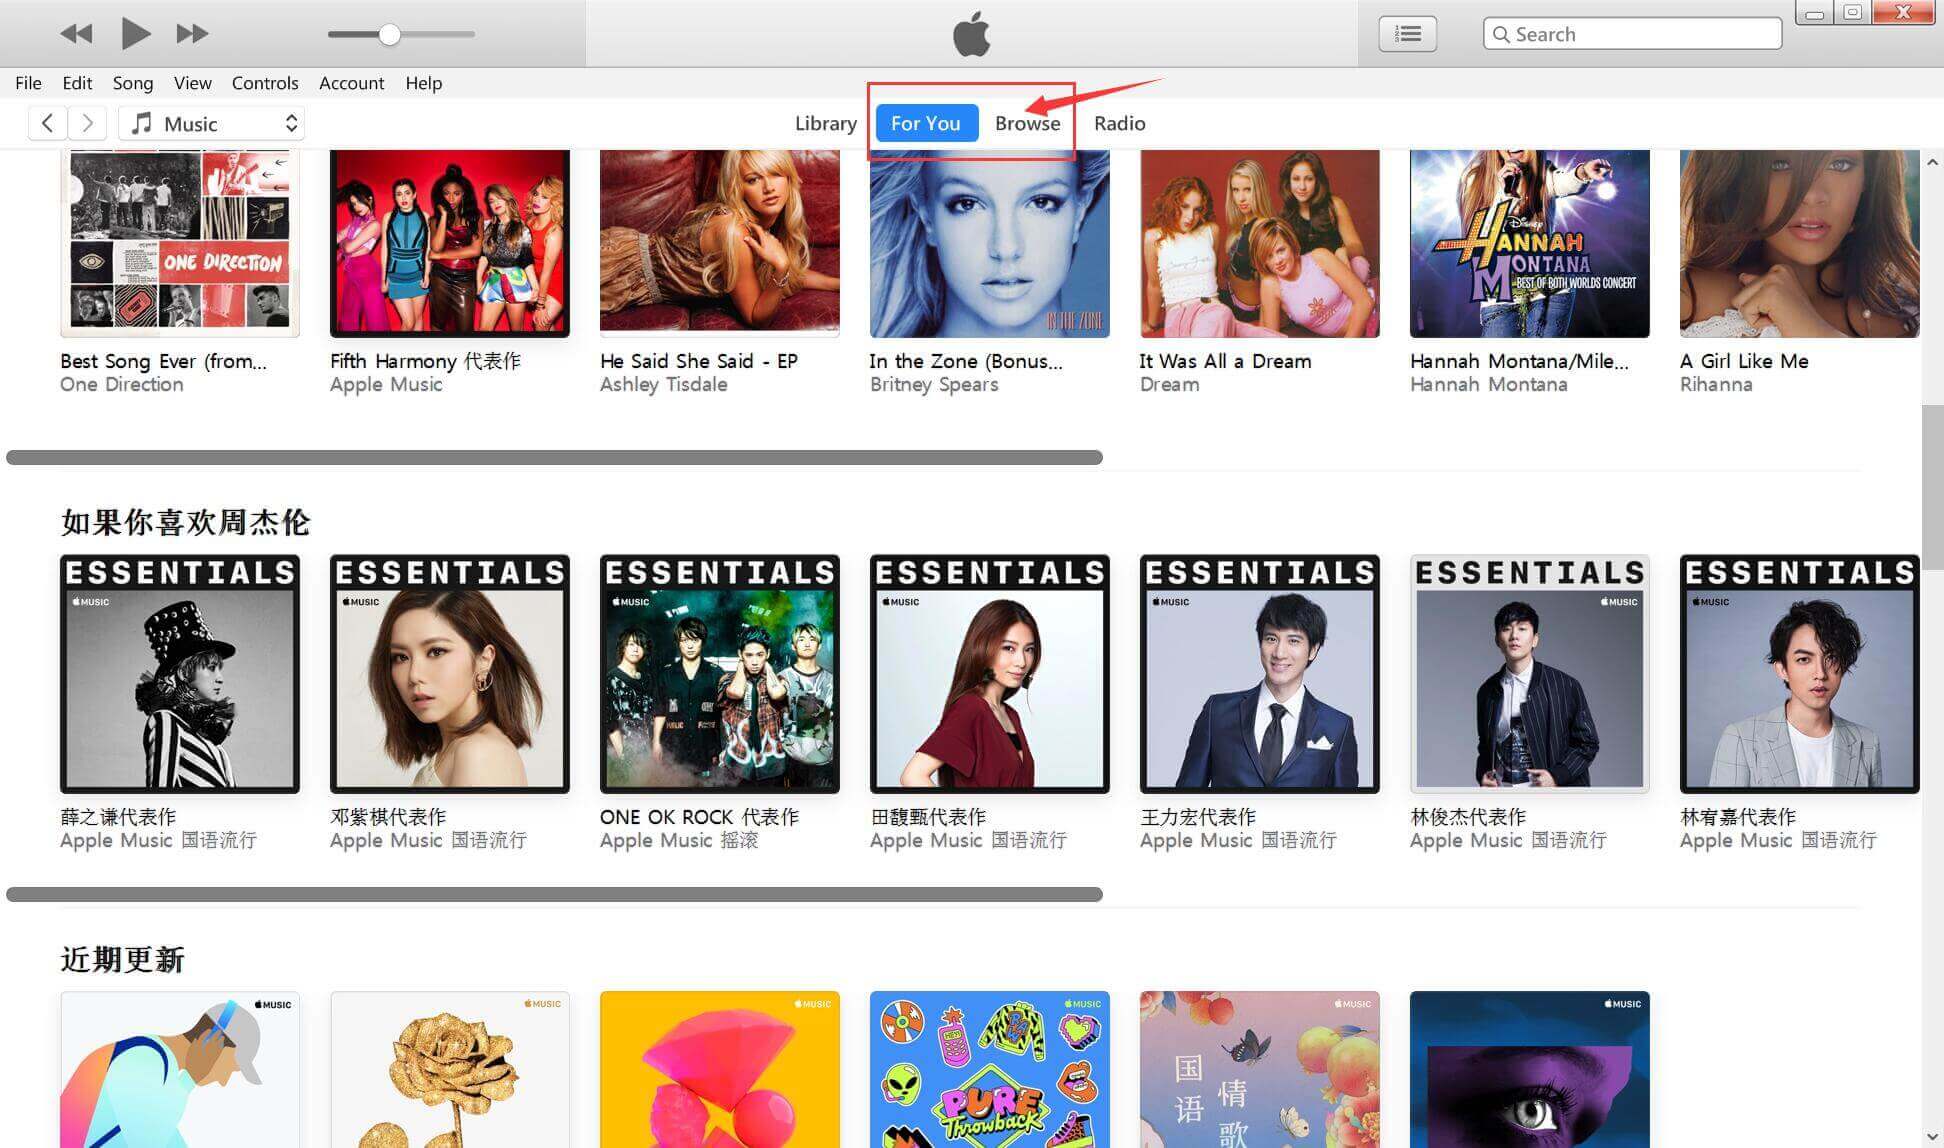The image size is (1944, 1148).
Task: Click the forward navigation arrow icon
Action: (87, 123)
